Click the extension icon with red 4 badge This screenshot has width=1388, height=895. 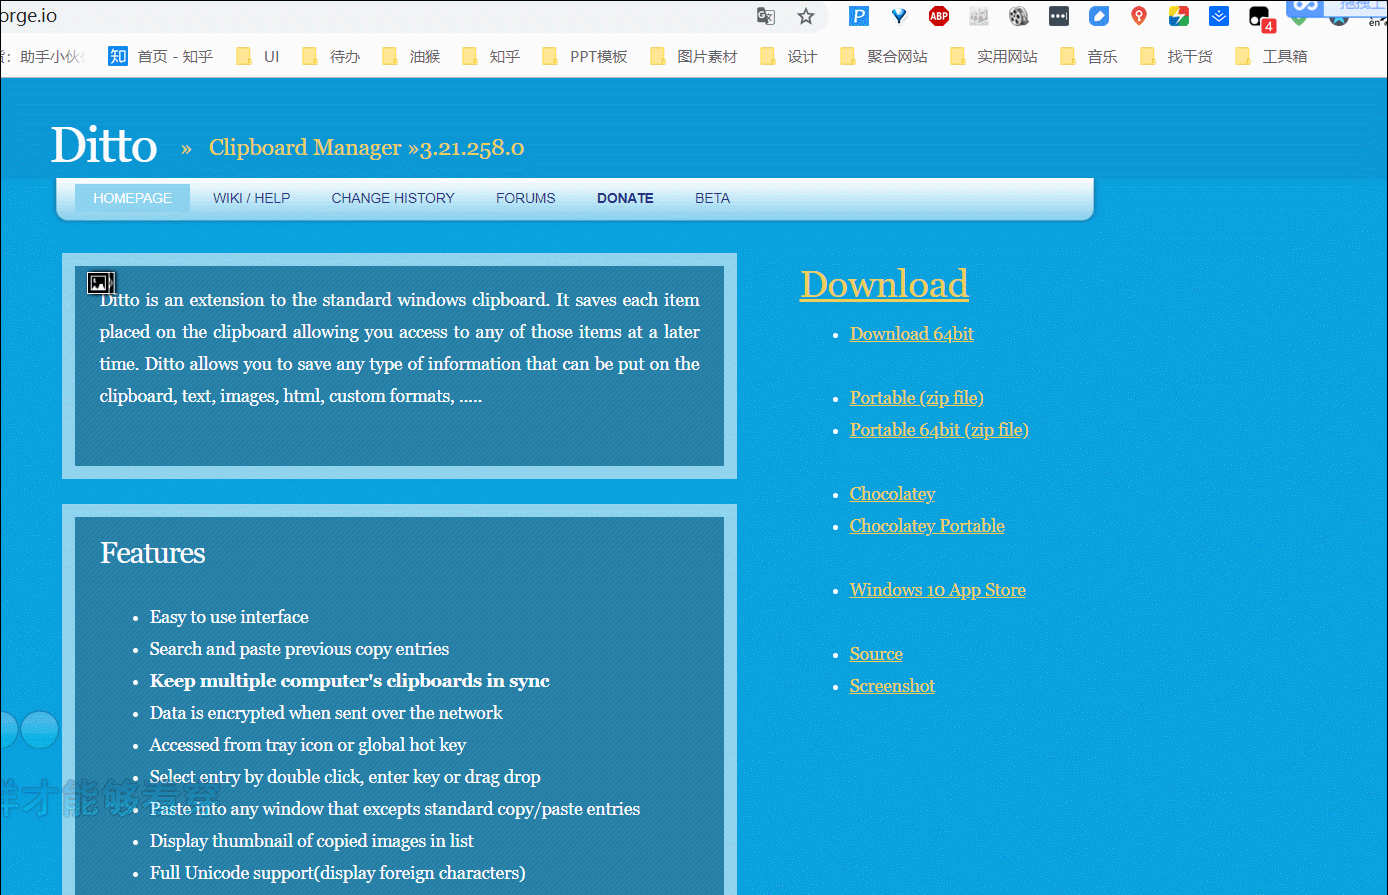click(1261, 18)
